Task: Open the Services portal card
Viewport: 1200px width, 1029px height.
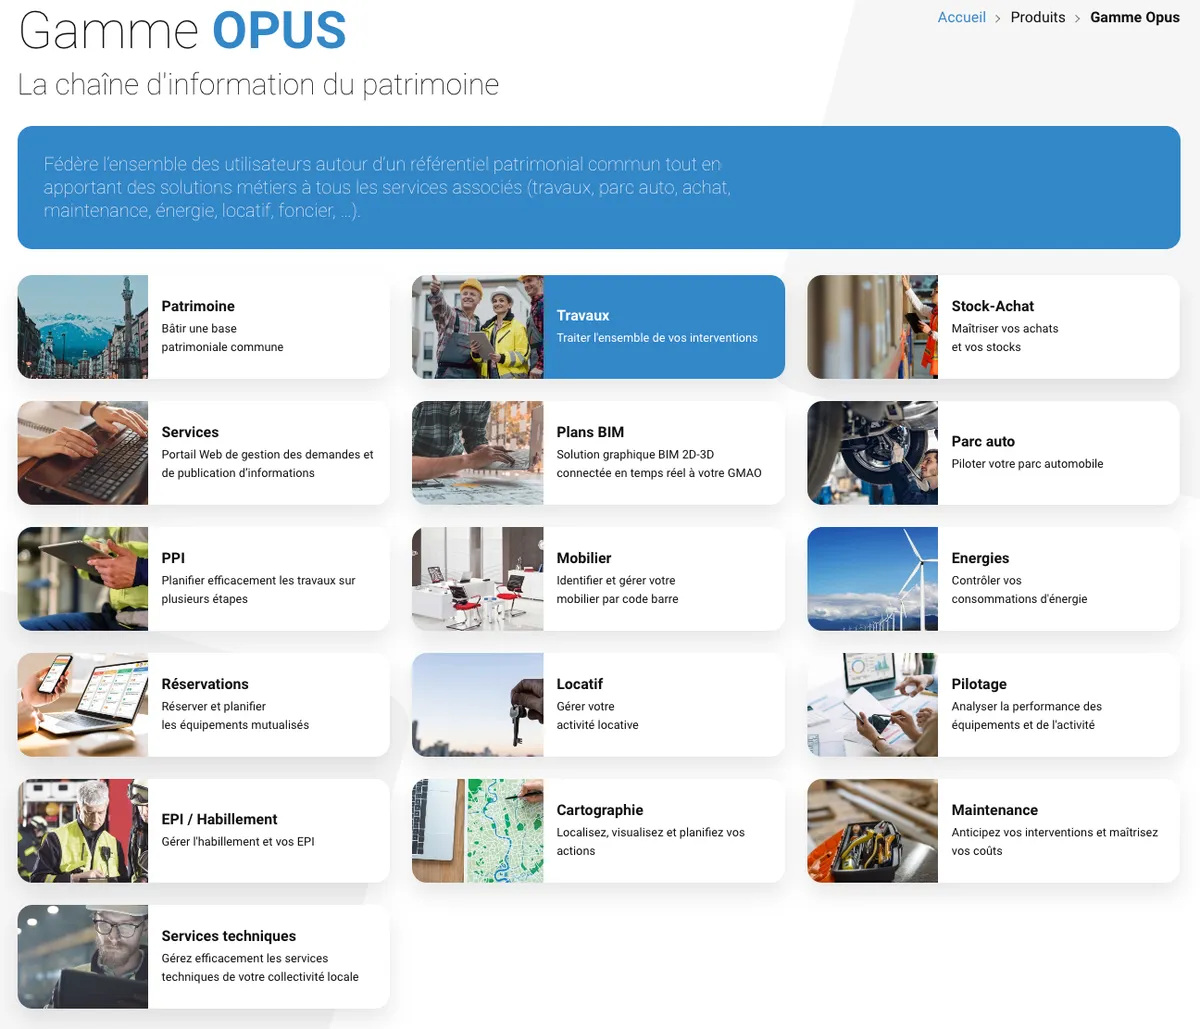Action: (x=200, y=452)
